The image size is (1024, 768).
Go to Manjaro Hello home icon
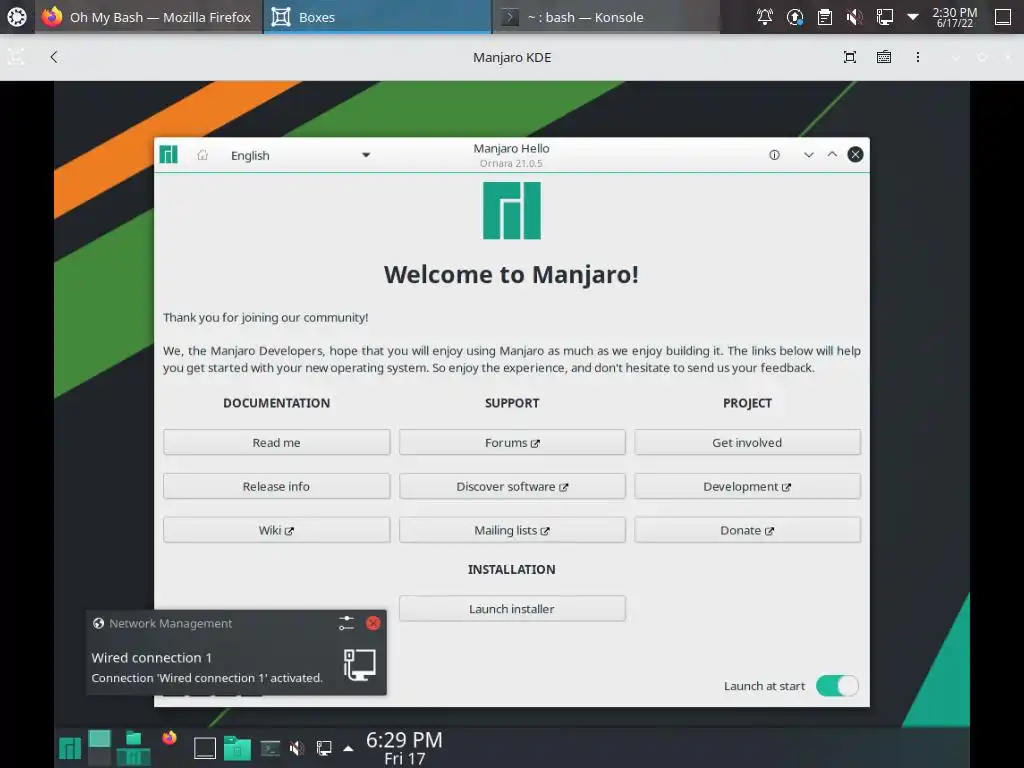pyautogui.click(x=202, y=155)
